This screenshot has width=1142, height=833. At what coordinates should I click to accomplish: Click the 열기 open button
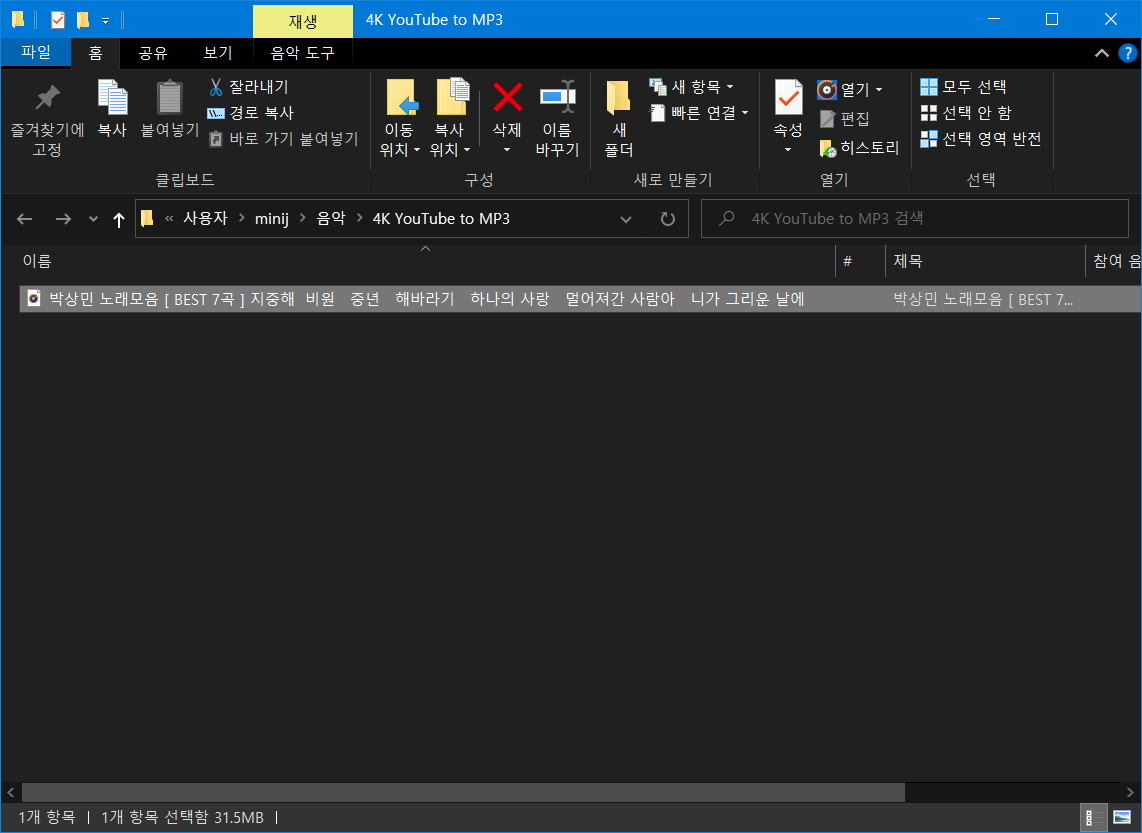click(843, 90)
